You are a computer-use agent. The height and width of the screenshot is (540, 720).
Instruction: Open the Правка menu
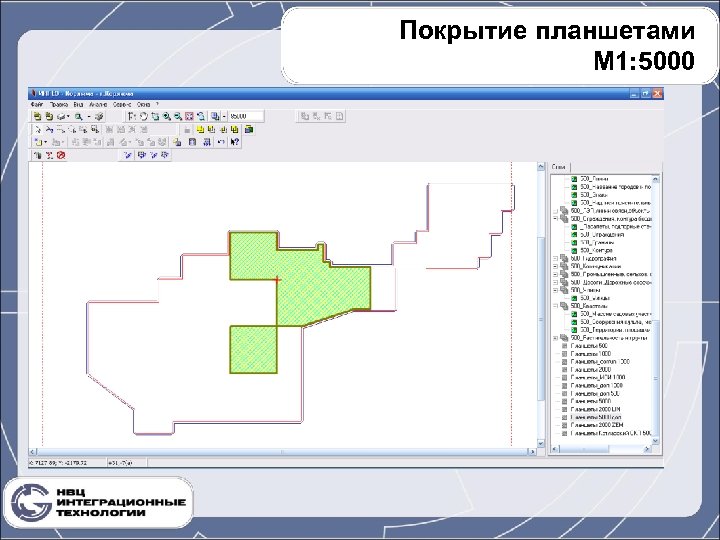click(58, 105)
